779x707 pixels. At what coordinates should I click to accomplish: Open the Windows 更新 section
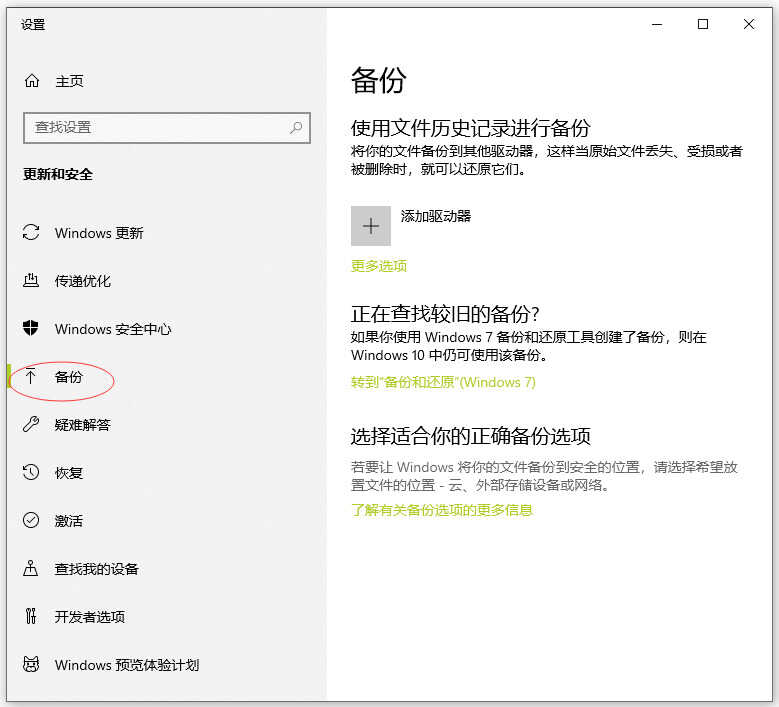click(99, 233)
